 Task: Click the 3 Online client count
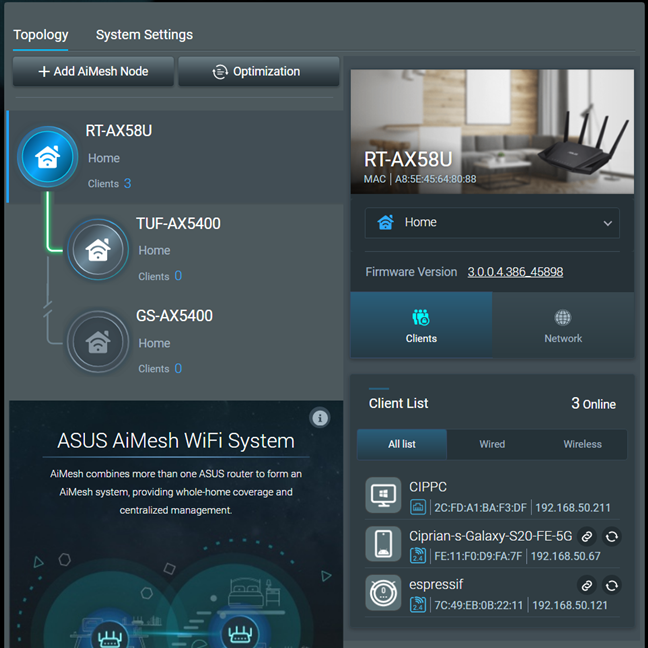click(593, 403)
